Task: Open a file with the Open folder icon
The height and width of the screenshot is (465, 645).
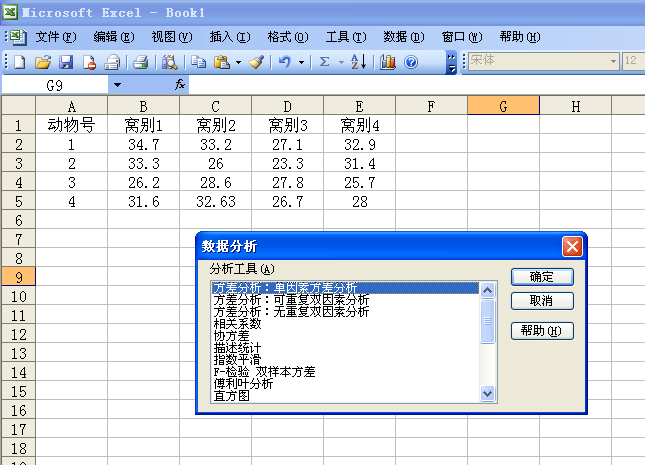Action: pos(43,63)
